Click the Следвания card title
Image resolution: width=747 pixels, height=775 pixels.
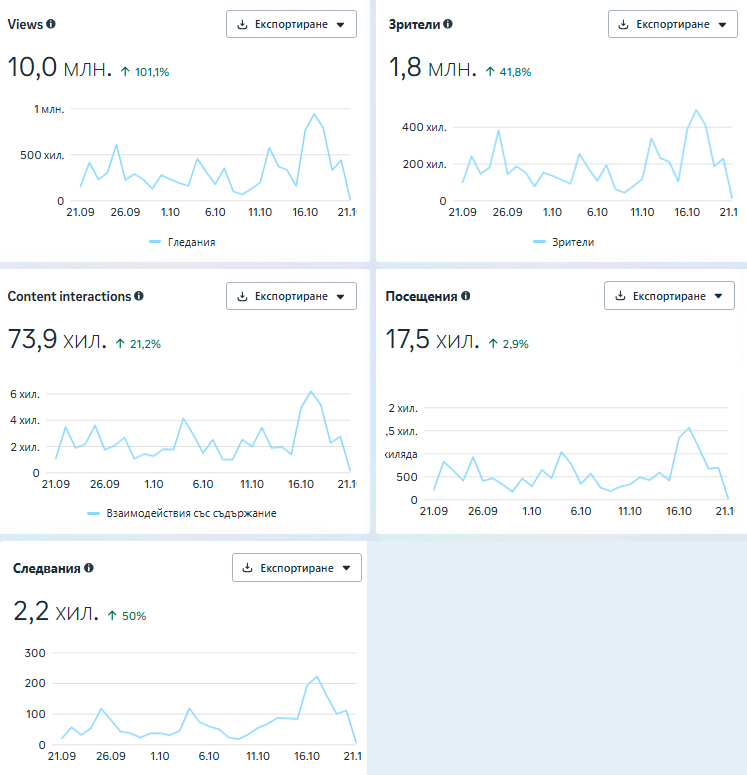coord(46,568)
